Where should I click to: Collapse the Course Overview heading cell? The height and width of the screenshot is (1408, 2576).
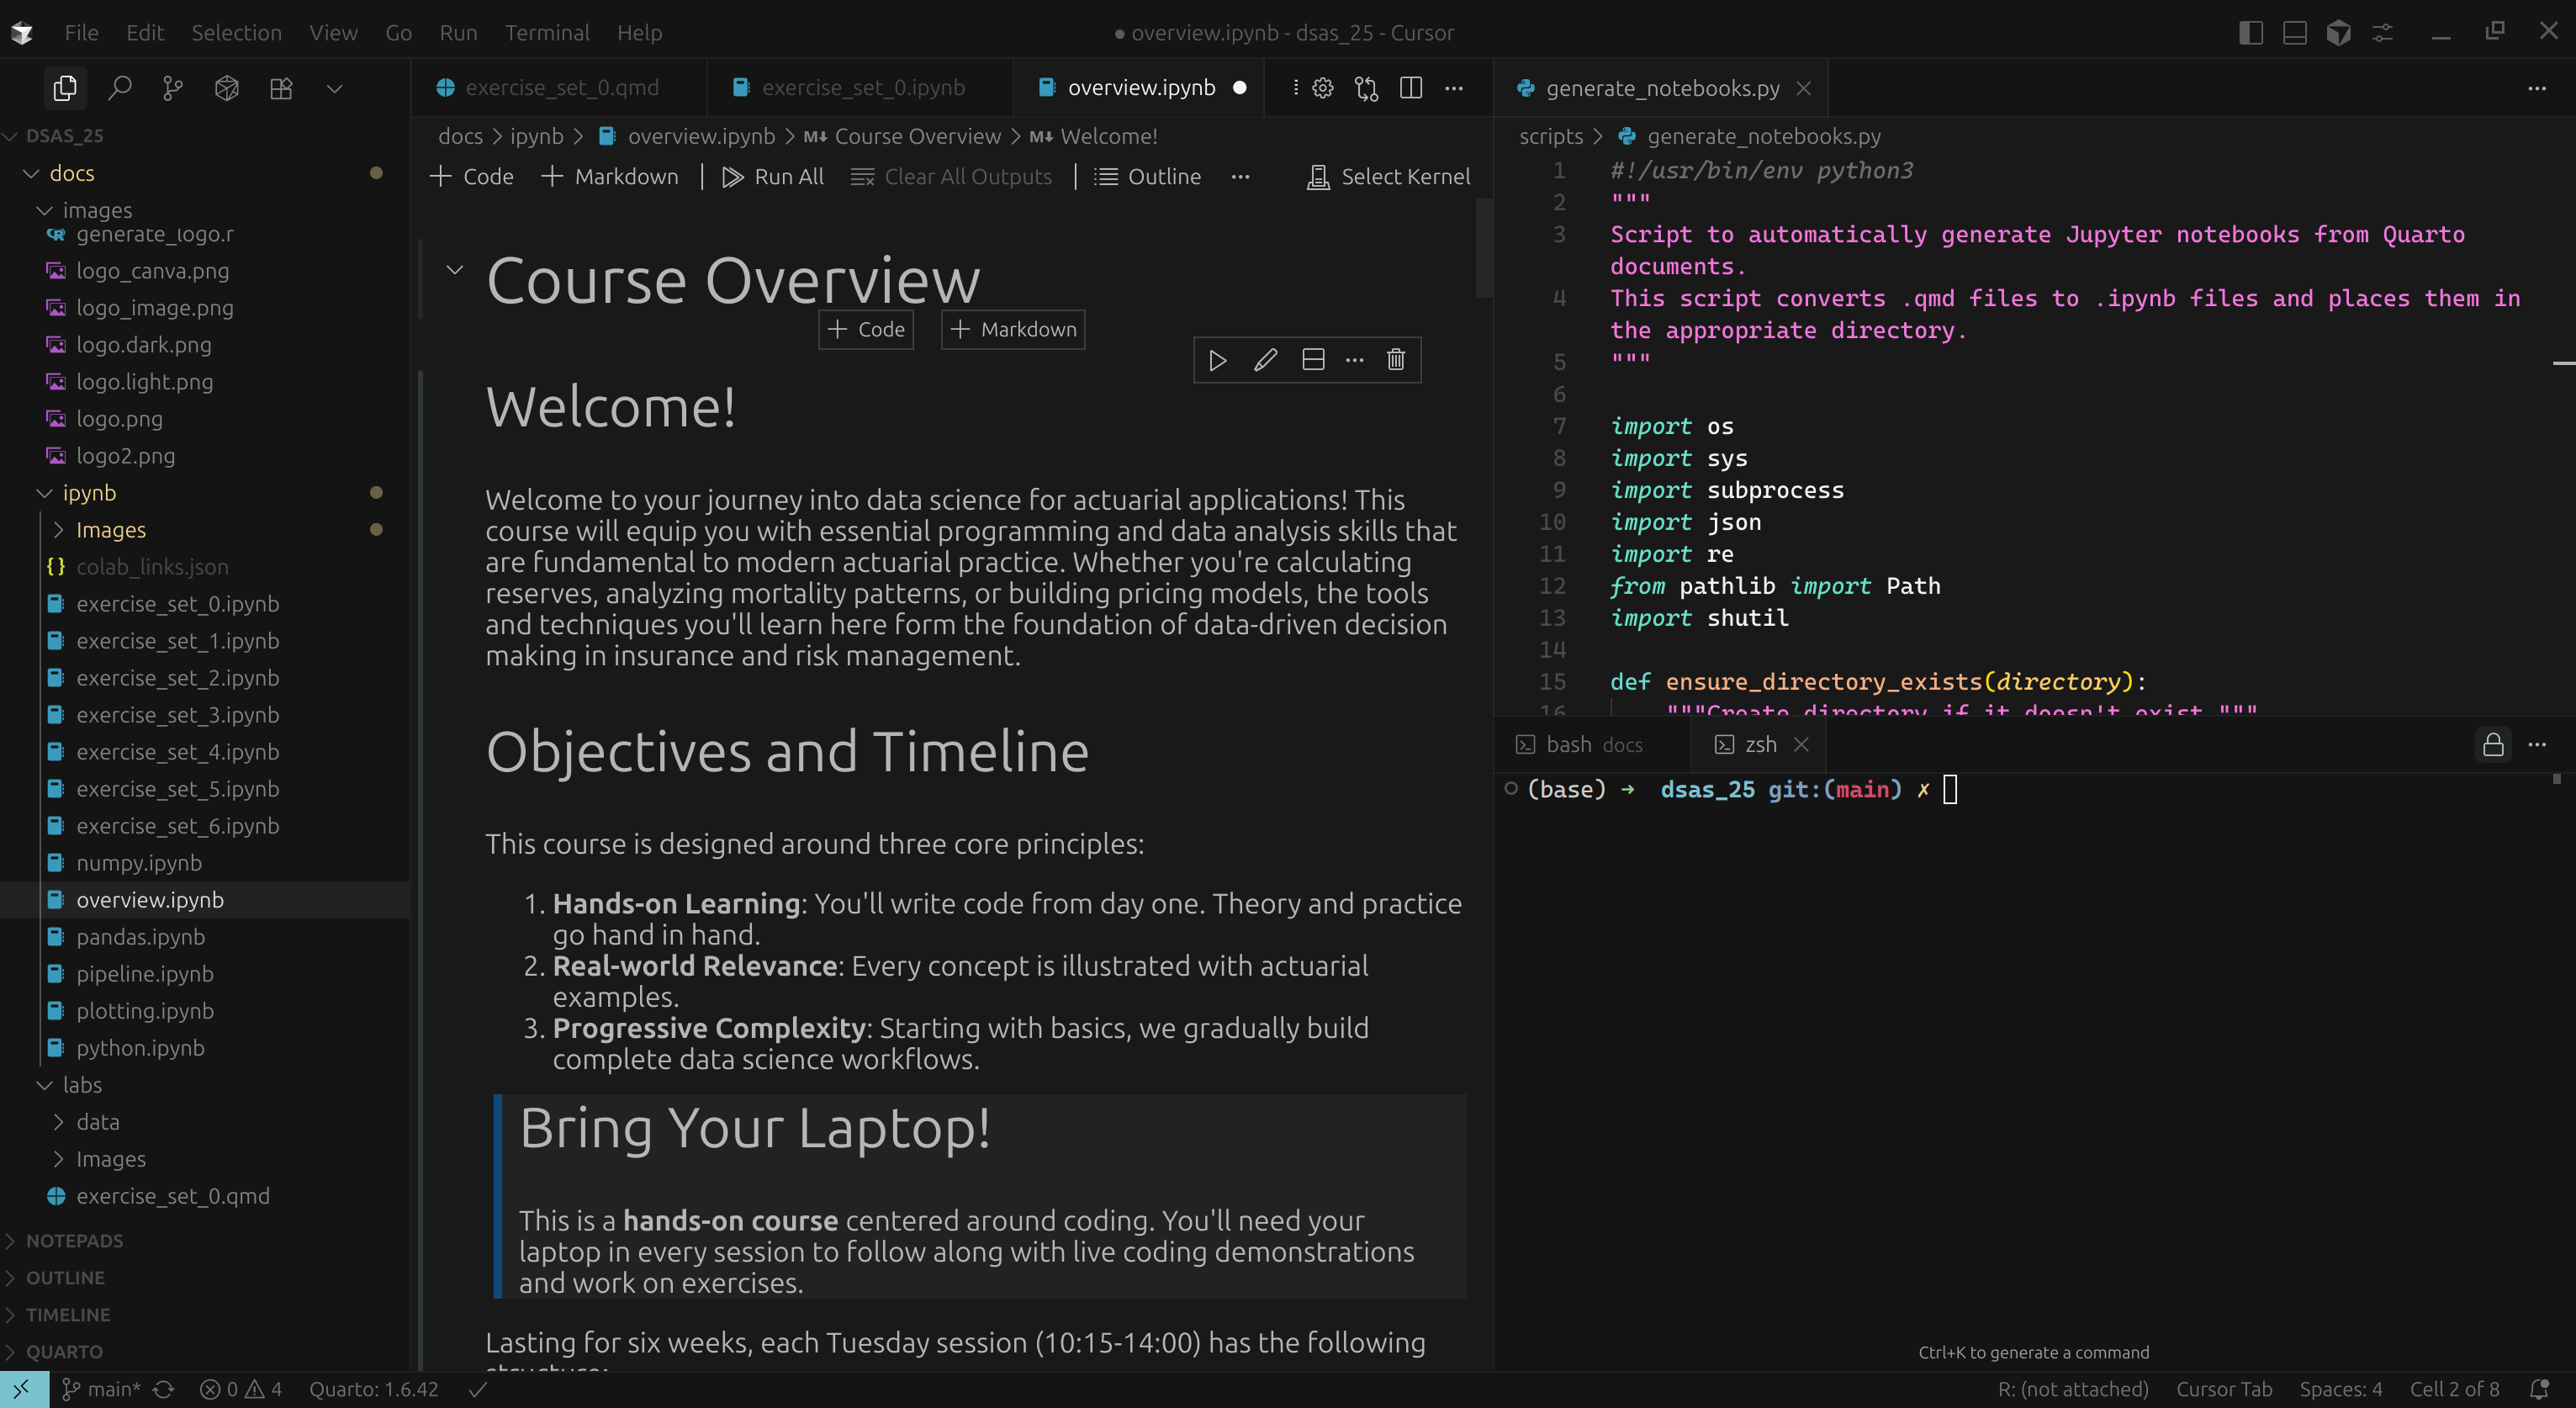tap(455, 270)
